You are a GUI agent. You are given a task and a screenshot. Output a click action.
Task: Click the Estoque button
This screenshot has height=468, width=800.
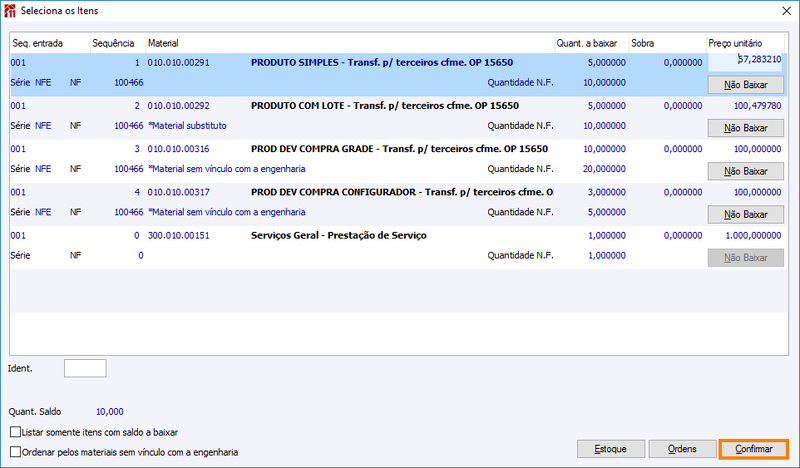[x=611, y=449]
